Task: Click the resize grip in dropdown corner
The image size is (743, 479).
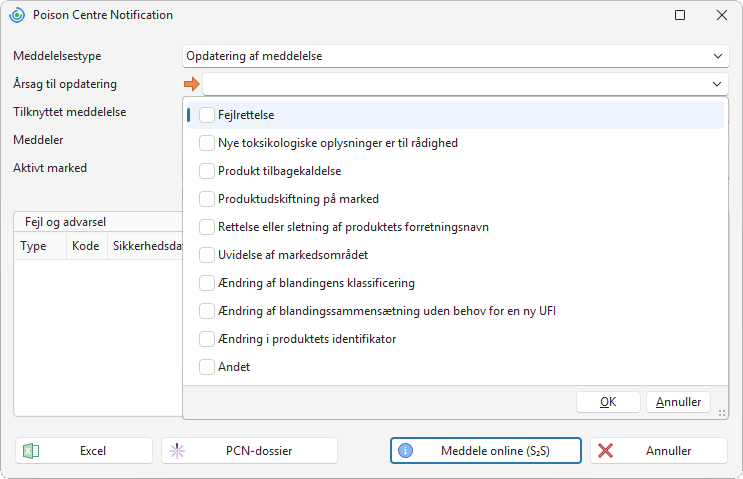Action: (x=722, y=413)
